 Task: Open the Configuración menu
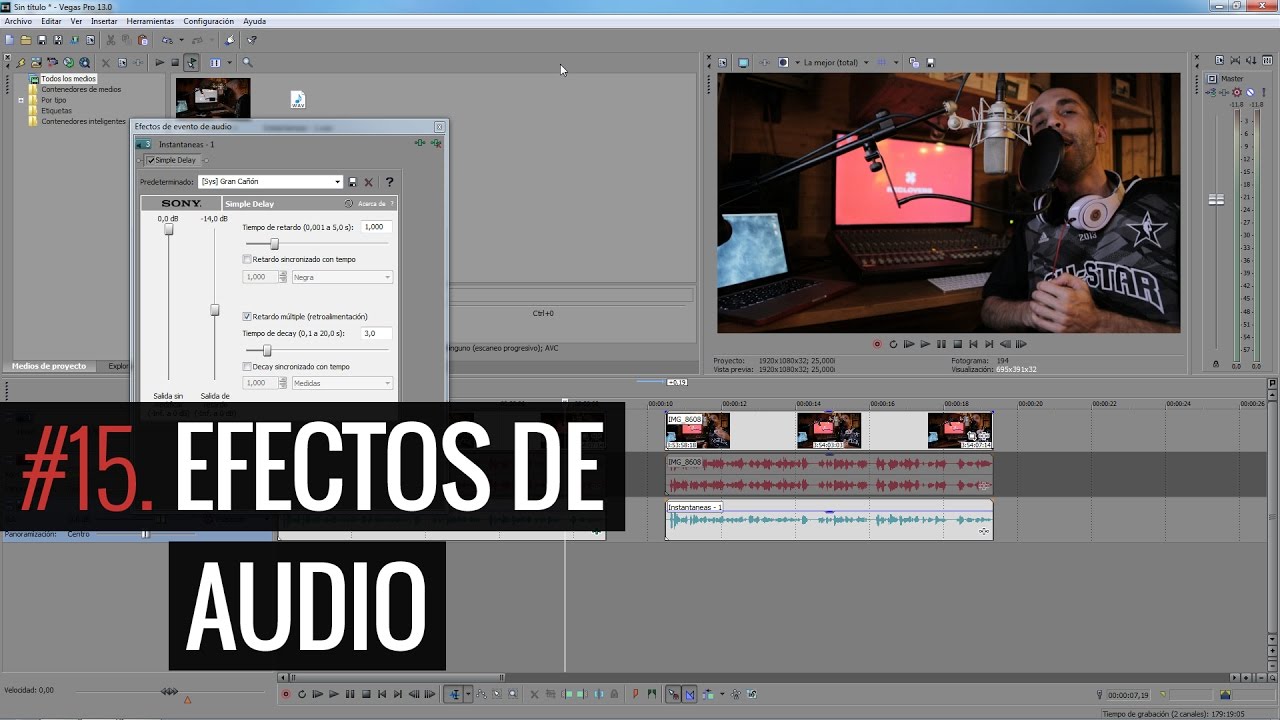(x=208, y=21)
